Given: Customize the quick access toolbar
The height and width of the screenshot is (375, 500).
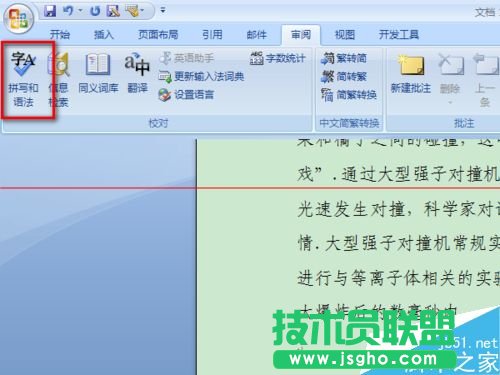Looking at the screenshot, I should coord(163,11).
